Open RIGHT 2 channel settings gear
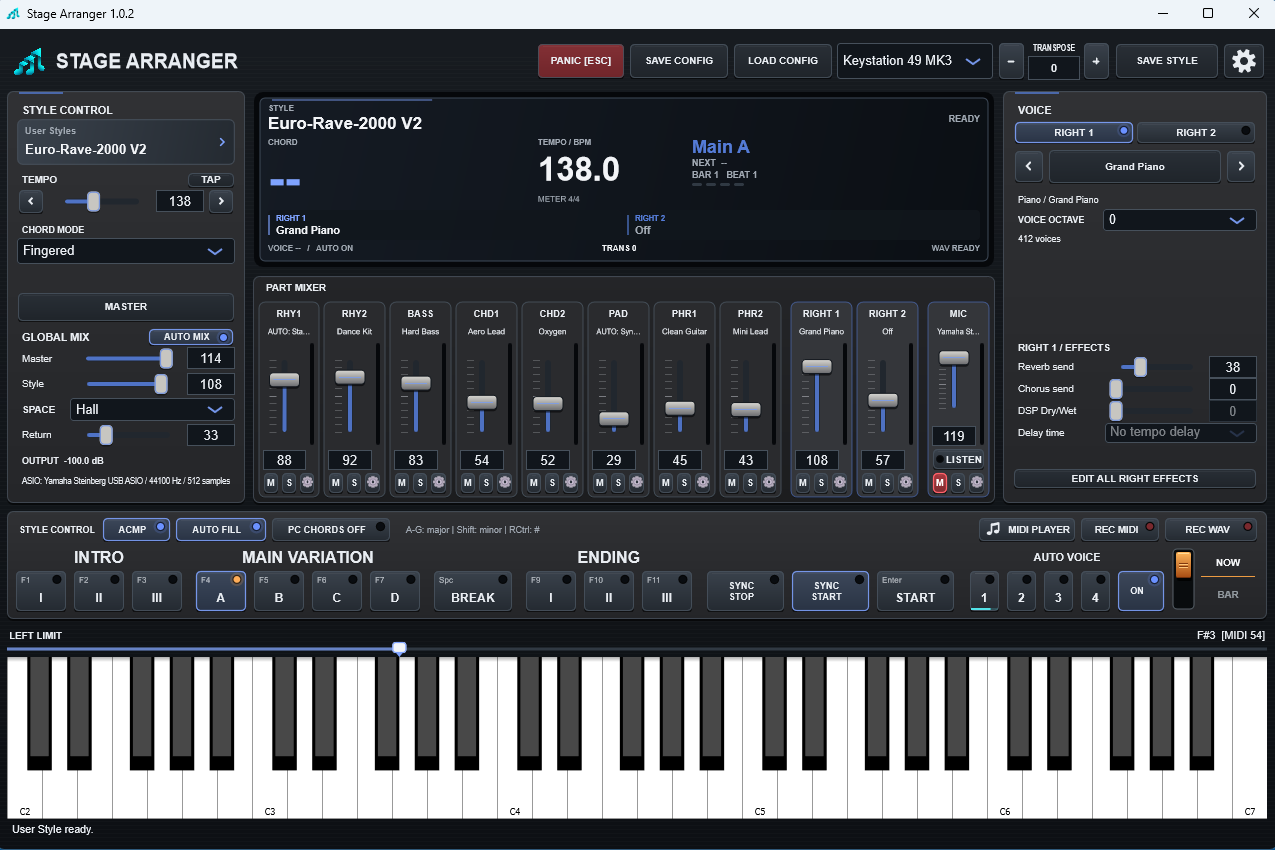1275x850 pixels. click(x=906, y=482)
